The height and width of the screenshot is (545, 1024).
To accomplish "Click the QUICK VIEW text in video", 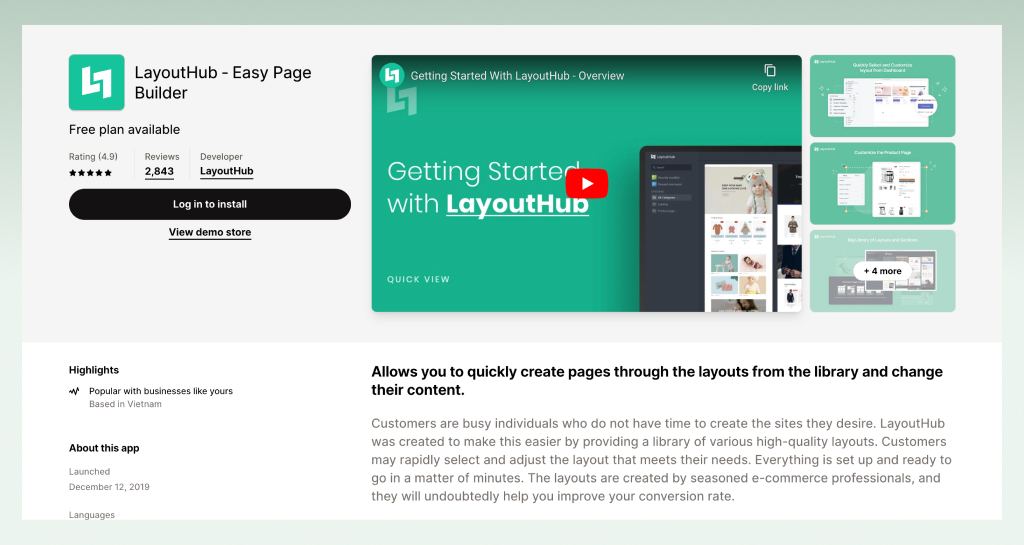I will tap(418, 279).
